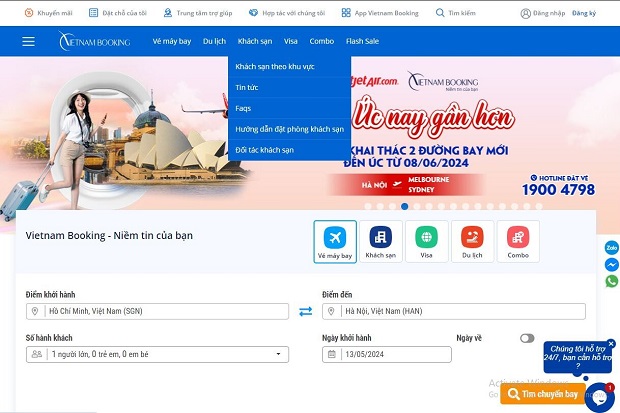Click the hotline 1900 4798 number
The image size is (620, 413).
tap(558, 190)
